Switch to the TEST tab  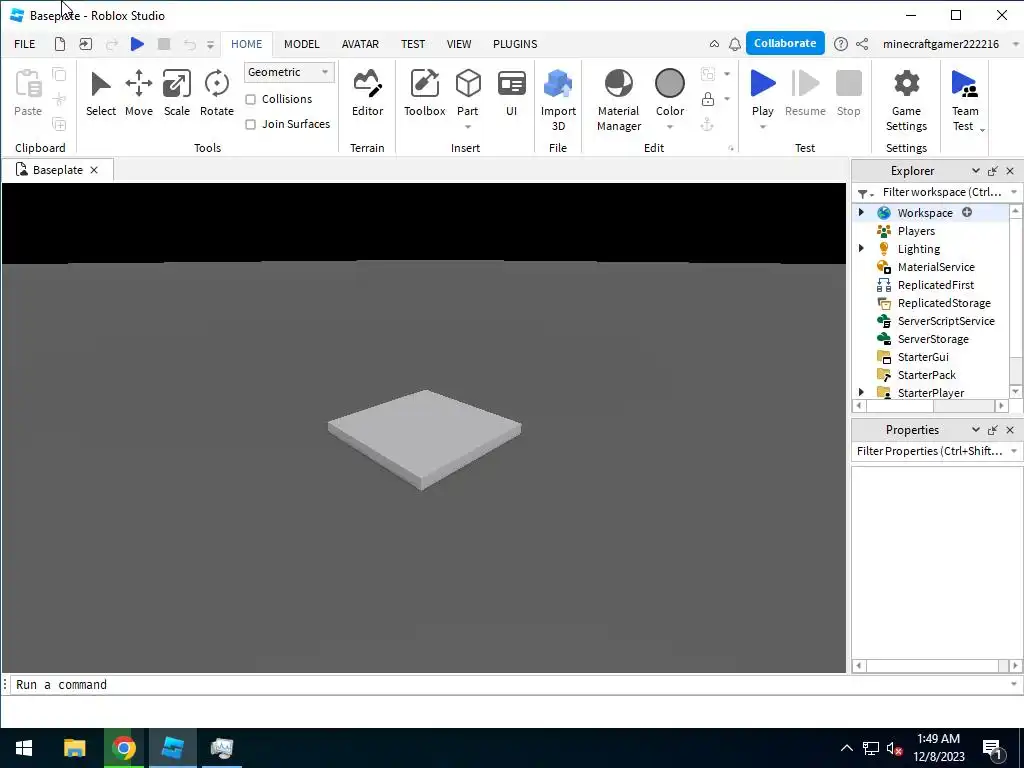pos(413,44)
